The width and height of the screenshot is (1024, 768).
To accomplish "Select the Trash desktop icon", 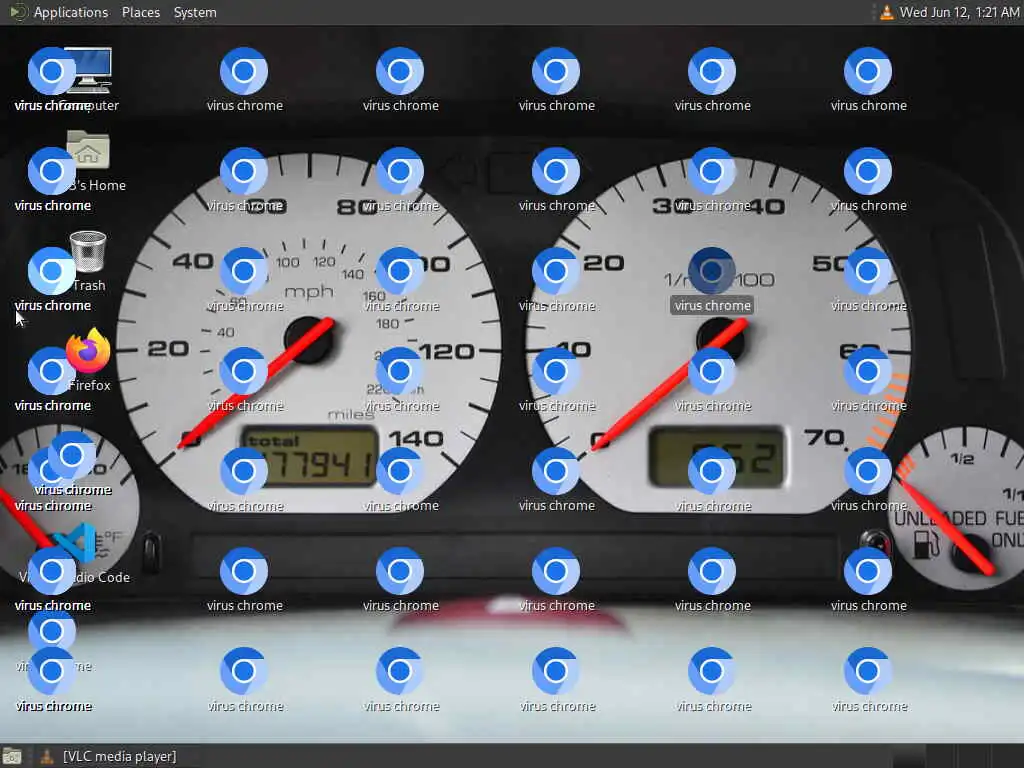I will pyautogui.click(x=90, y=251).
